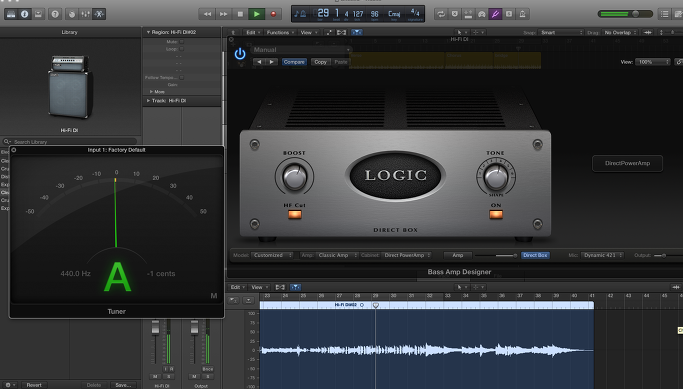This screenshot has height=389, width=683.
Task: Toggle the purple Tuner icon
Action: [495, 14]
